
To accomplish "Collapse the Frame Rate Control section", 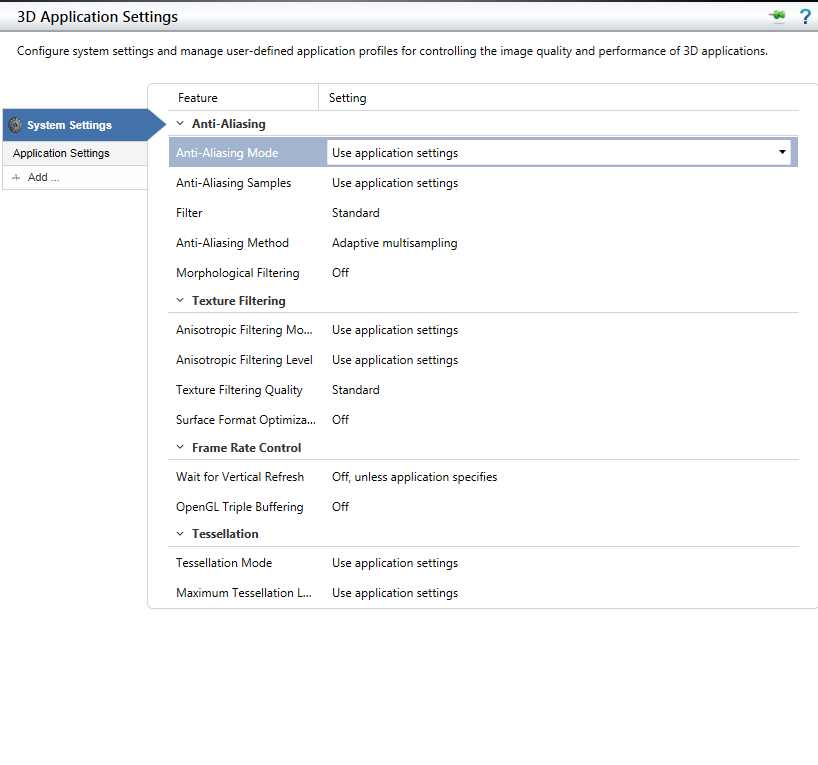I will tap(180, 447).
